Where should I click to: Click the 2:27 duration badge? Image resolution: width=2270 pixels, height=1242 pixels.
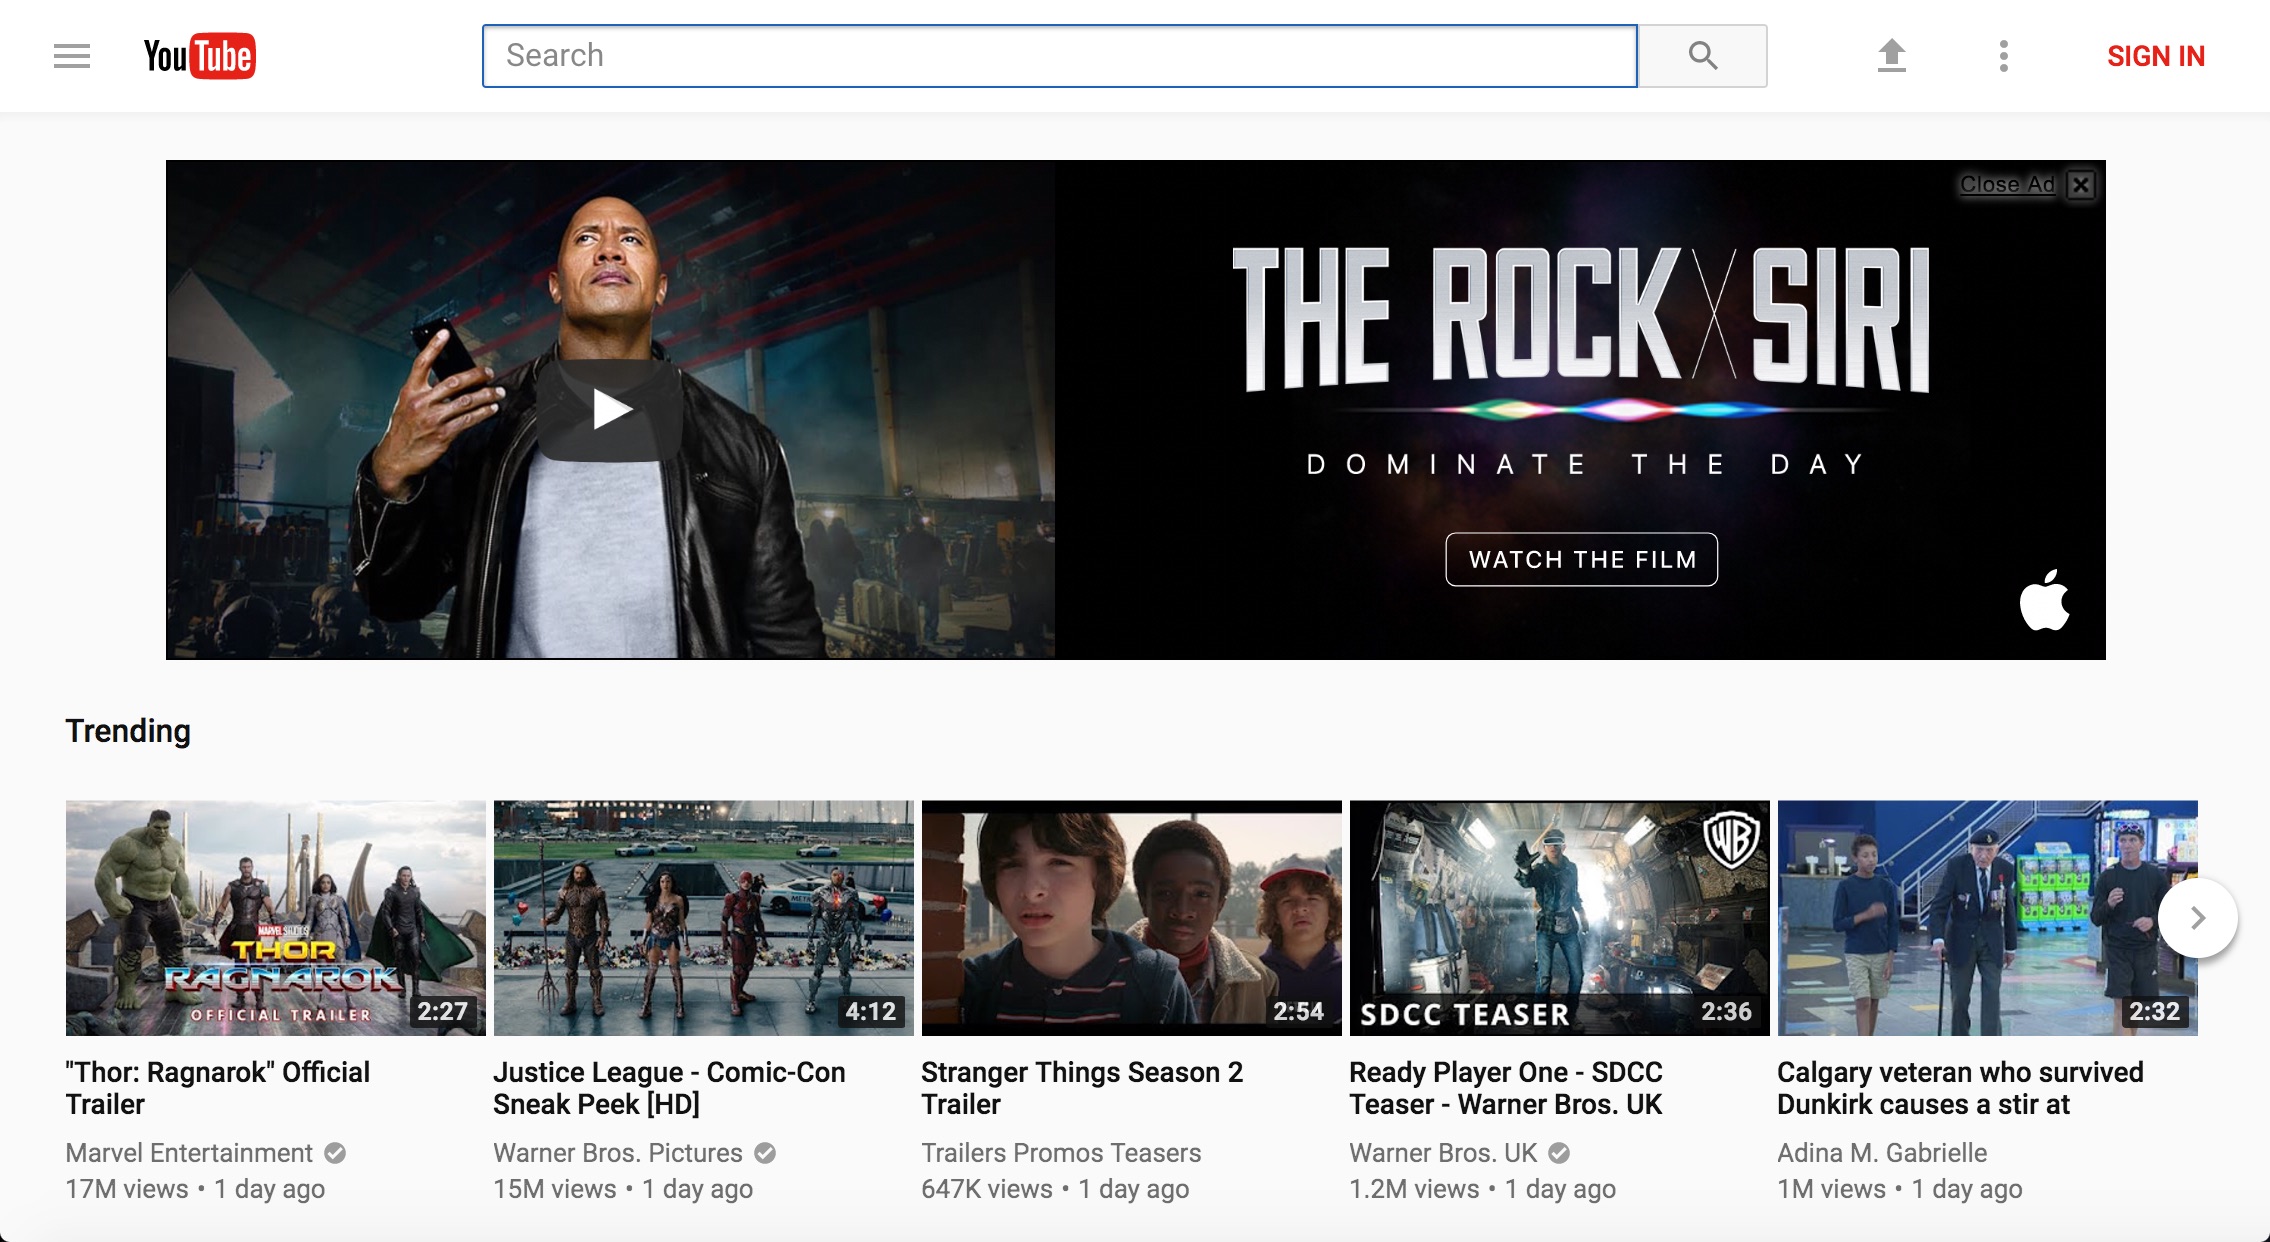[x=443, y=1011]
